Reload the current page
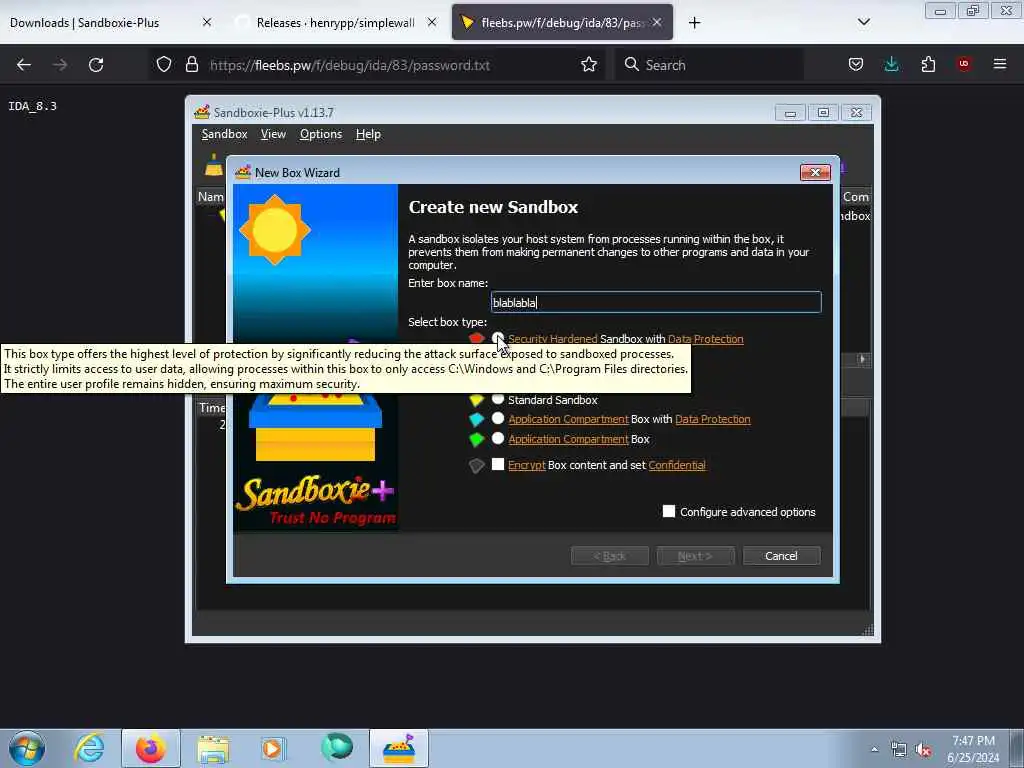The height and width of the screenshot is (768, 1024). (96, 65)
